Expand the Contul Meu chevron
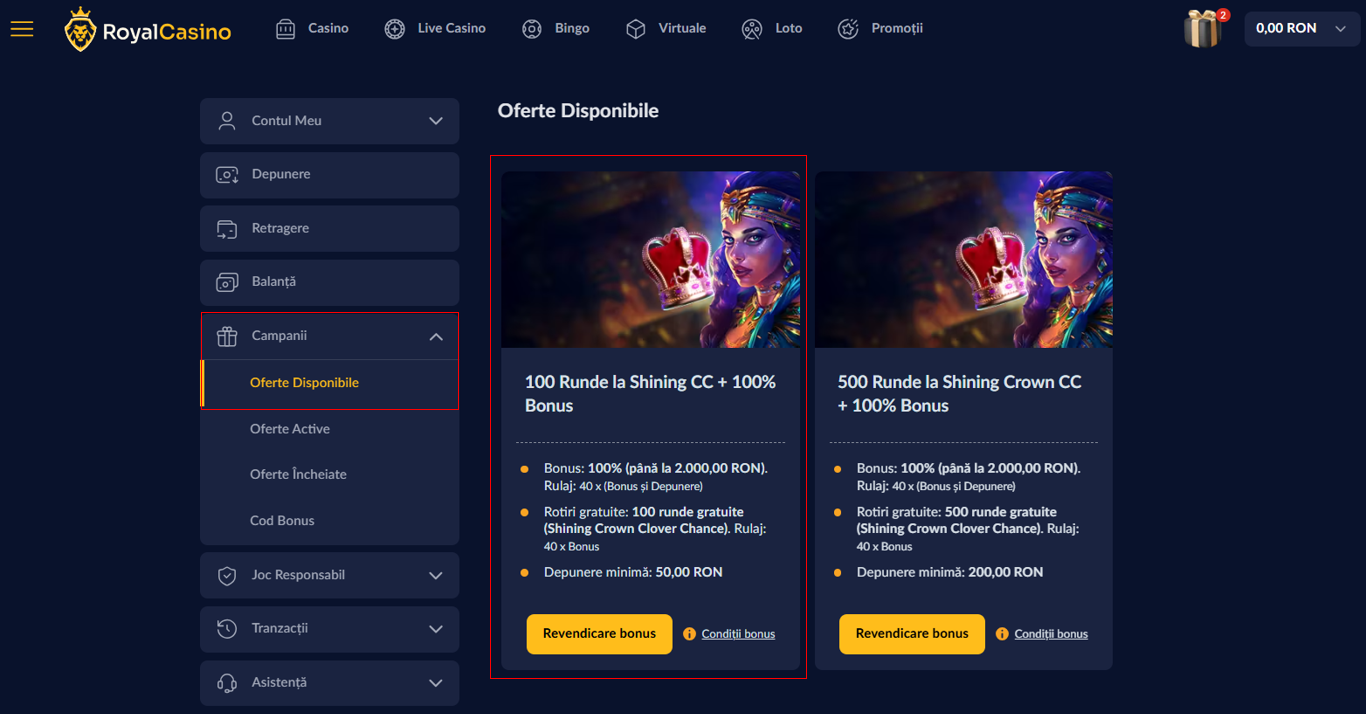The height and width of the screenshot is (714, 1366). coord(436,121)
